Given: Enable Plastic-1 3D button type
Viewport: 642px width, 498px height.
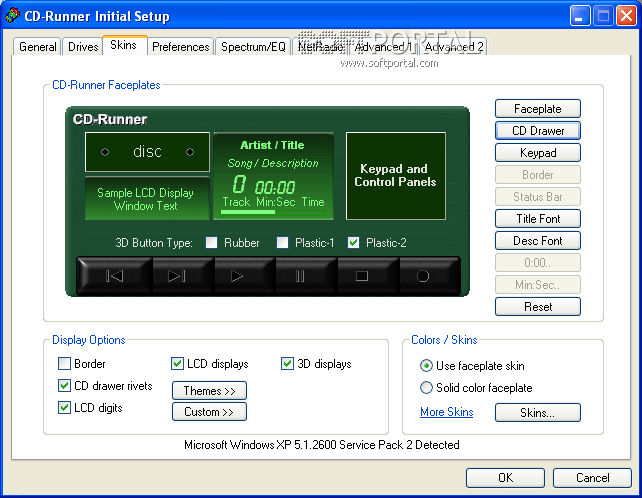Looking at the screenshot, I should (x=283, y=242).
